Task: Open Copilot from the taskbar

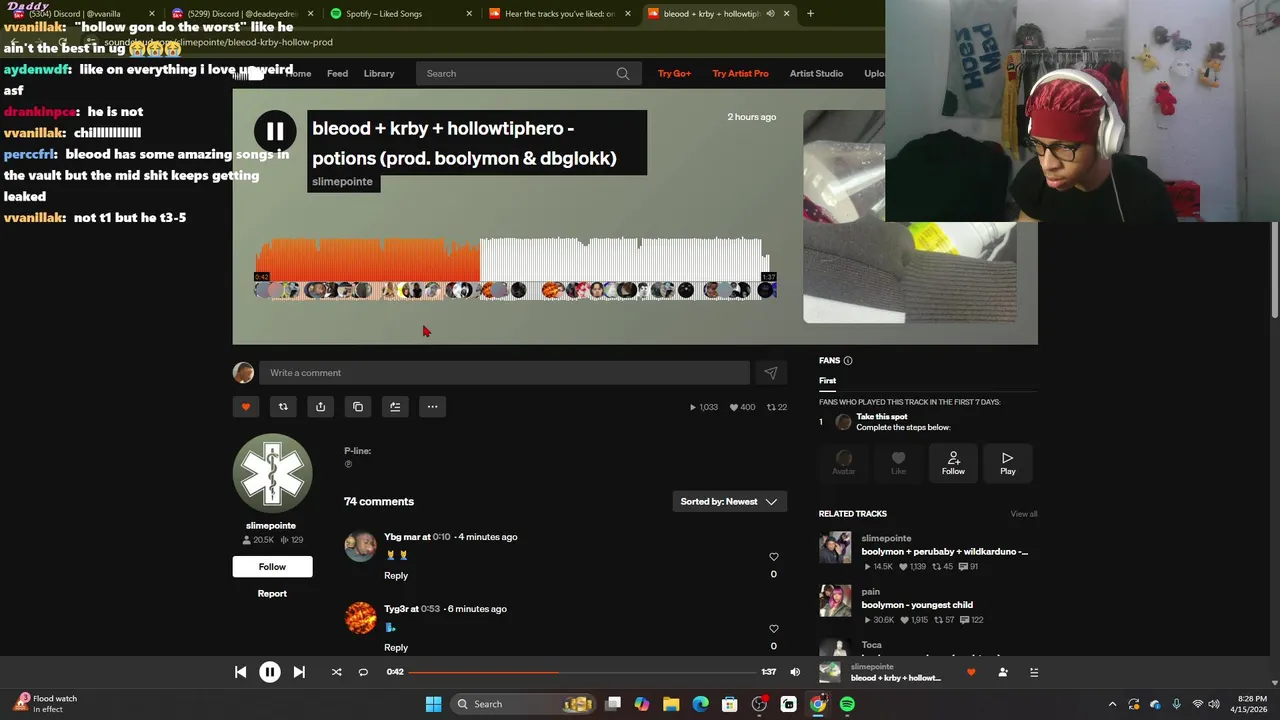Action: pos(642,704)
